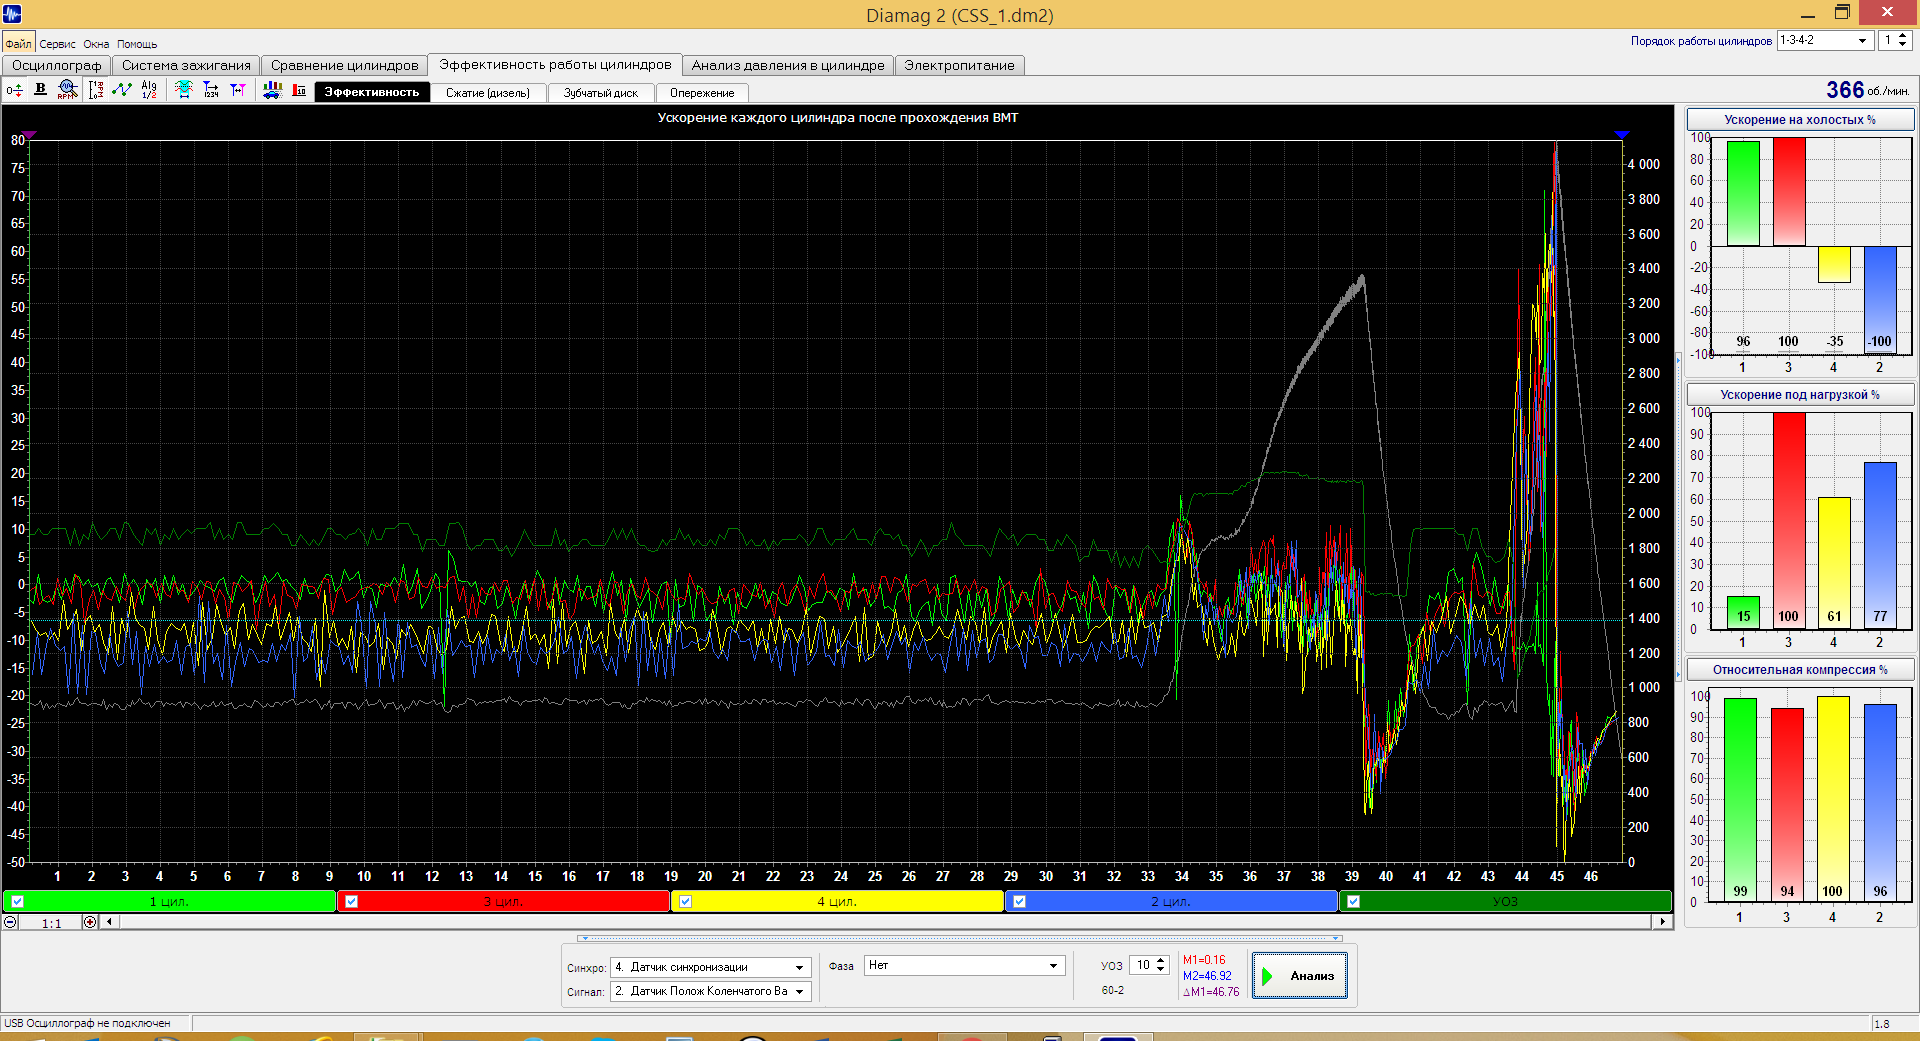Click the Diamag app icon in the title bar
Viewport: 1920px width, 1041px height.
(x=12, y=13)
